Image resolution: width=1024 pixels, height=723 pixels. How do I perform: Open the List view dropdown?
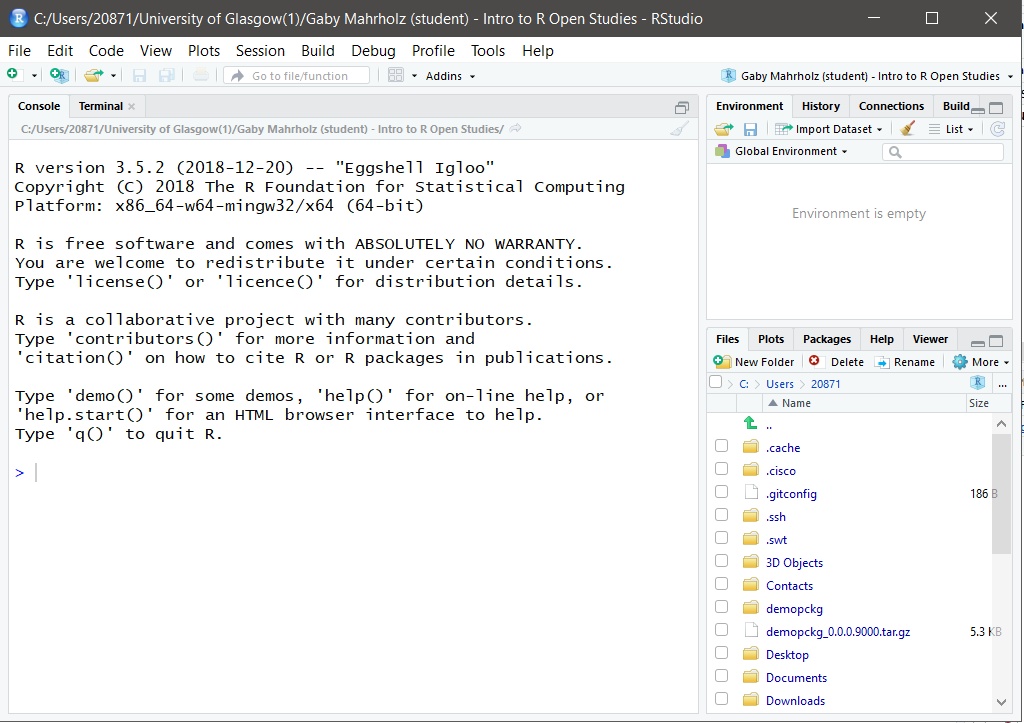pyautogui.click(x=951, y=129)
